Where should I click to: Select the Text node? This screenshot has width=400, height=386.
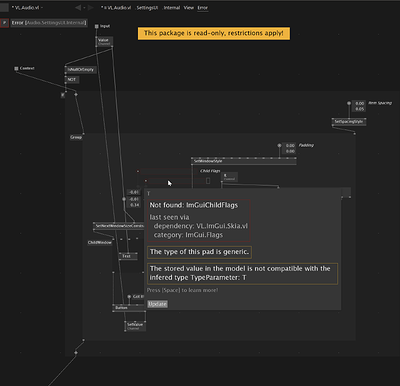pyautogui.click(x=128, y=256)
